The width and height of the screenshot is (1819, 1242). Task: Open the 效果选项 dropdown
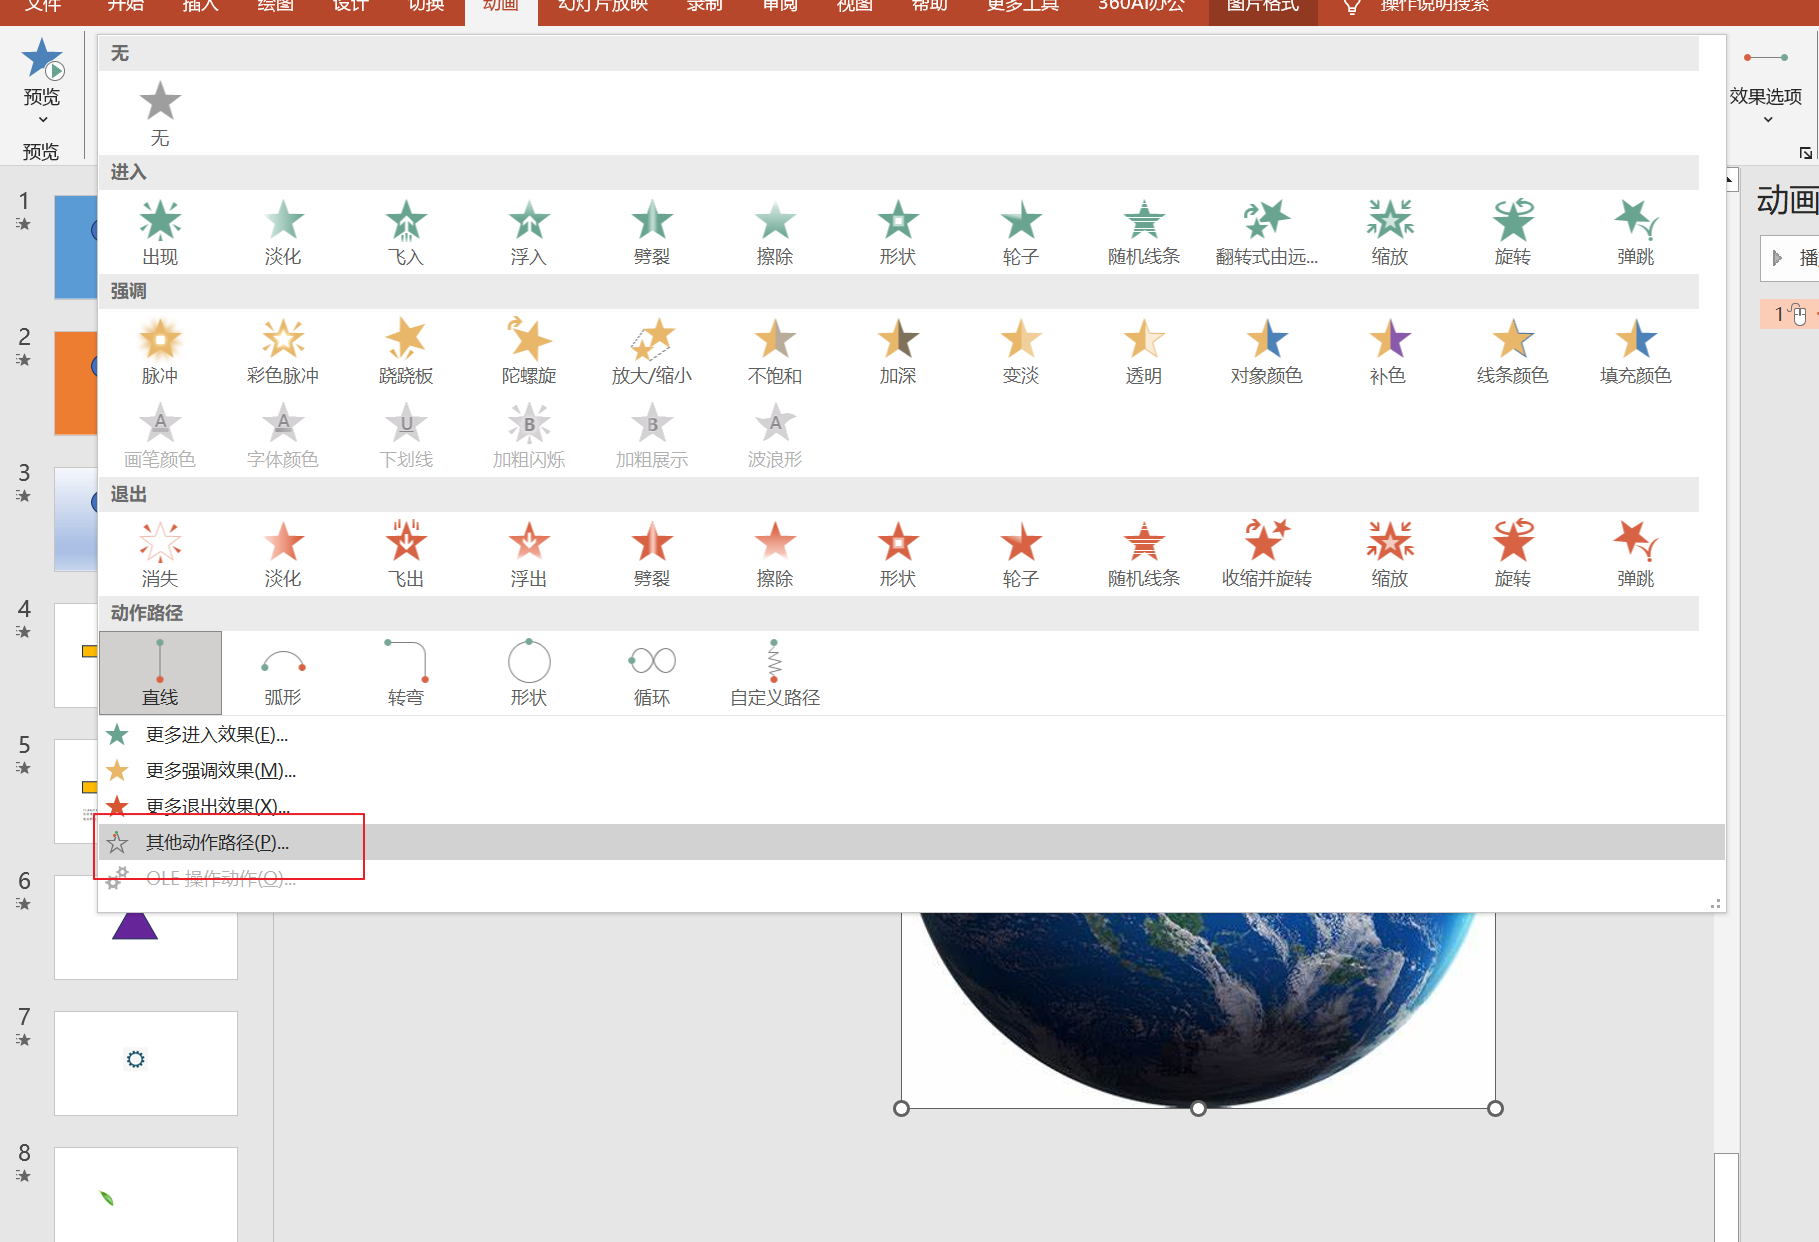pyautogui.click(x=1766, y=88)
